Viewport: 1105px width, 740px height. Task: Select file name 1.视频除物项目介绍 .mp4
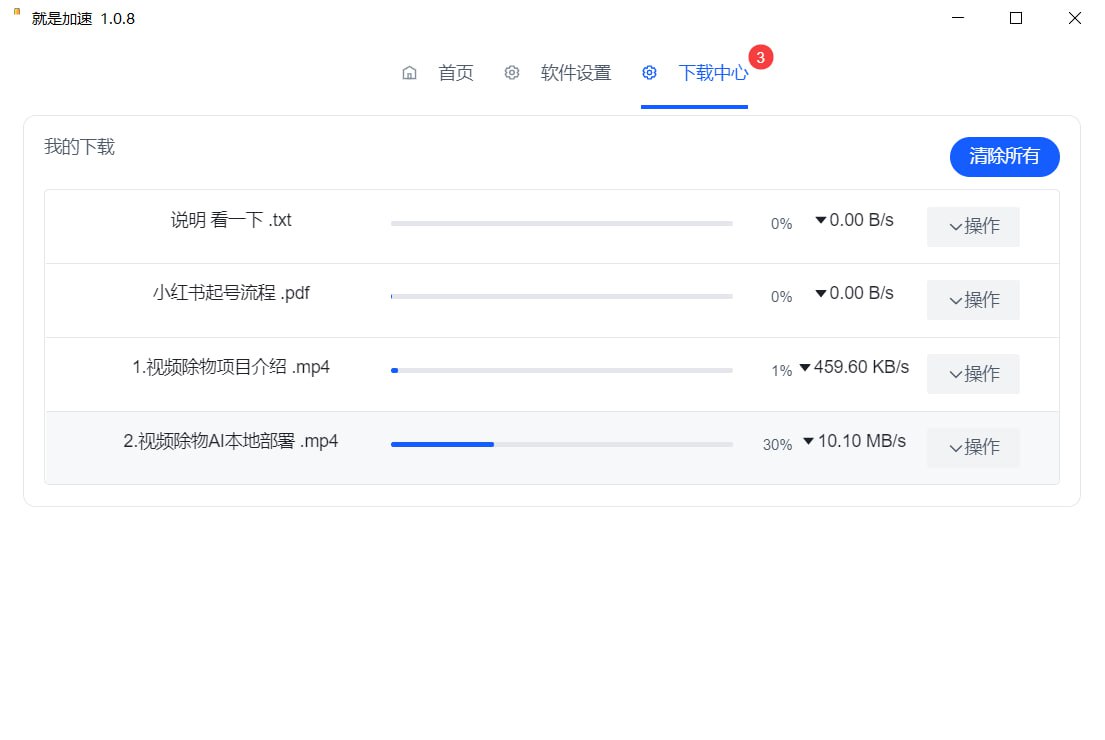(x=231, y=366)
